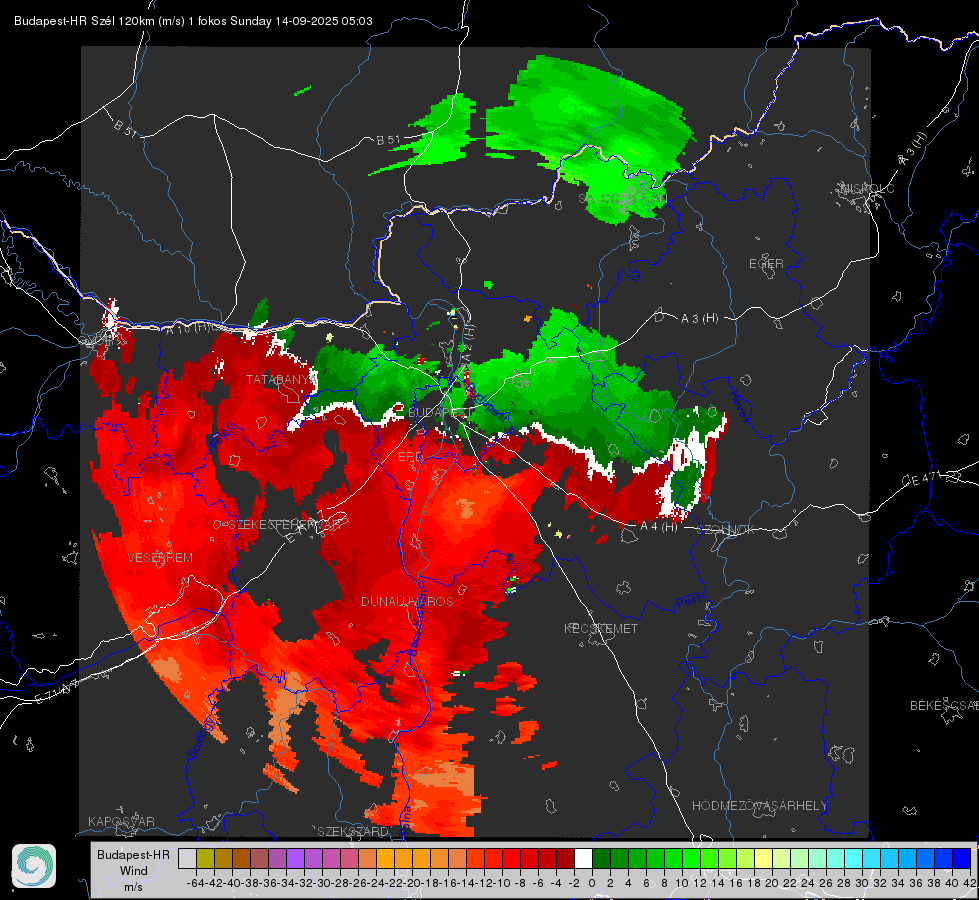Click the MISKOLC city label
The image size is (979, 900).
[867, 189]
